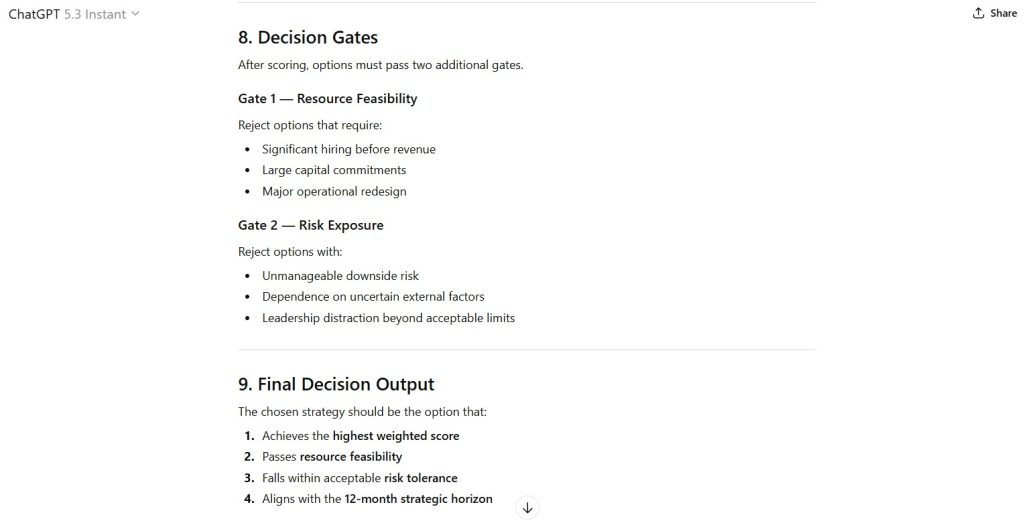Click the "Gate 2 — Risk Exposure" subheading
Viewport: 1024px width, 521px height.
coord(310,225)
